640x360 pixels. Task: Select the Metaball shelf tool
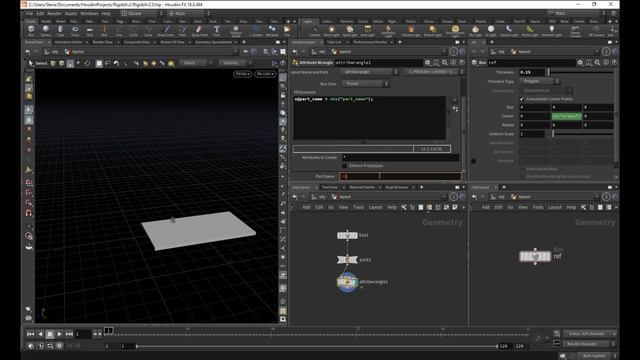(x=272, y=30)
